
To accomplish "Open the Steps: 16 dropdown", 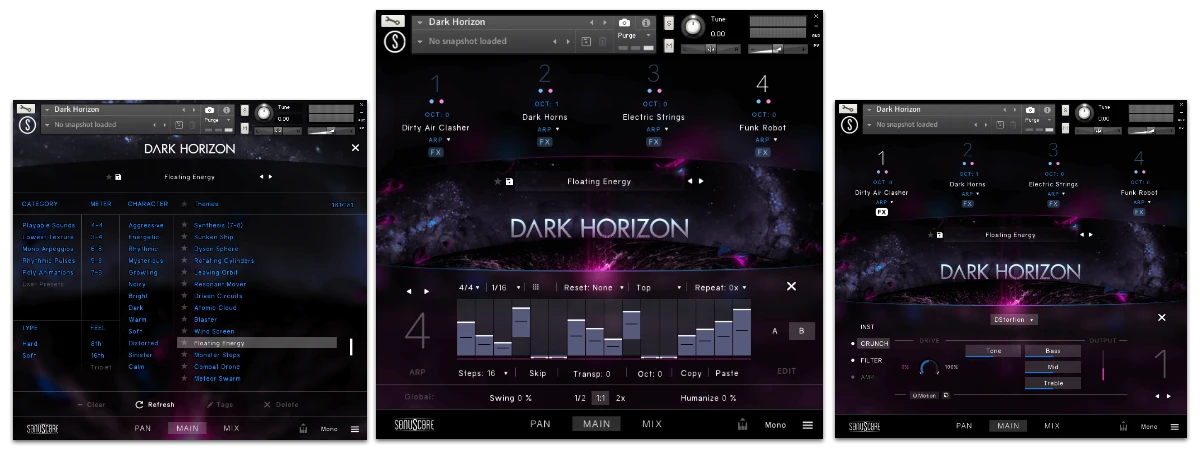I will pyautogui.click(x=483, y=373).
